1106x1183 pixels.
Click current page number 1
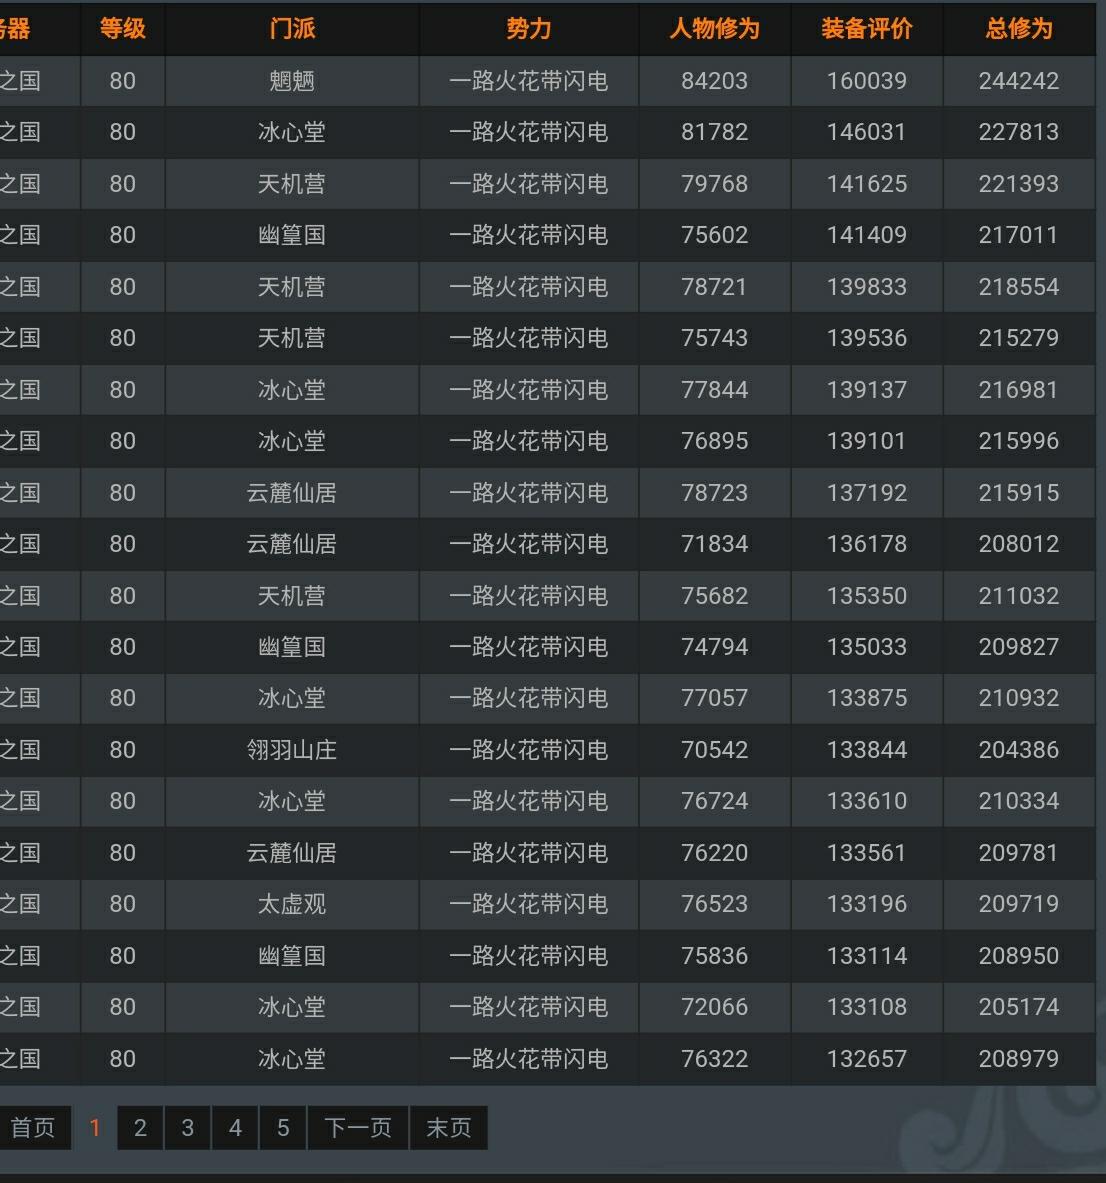pos(95,1128)
